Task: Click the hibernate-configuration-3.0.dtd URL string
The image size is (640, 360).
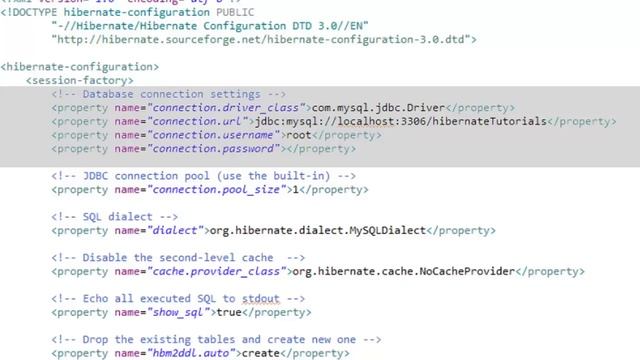Action: 261,40
